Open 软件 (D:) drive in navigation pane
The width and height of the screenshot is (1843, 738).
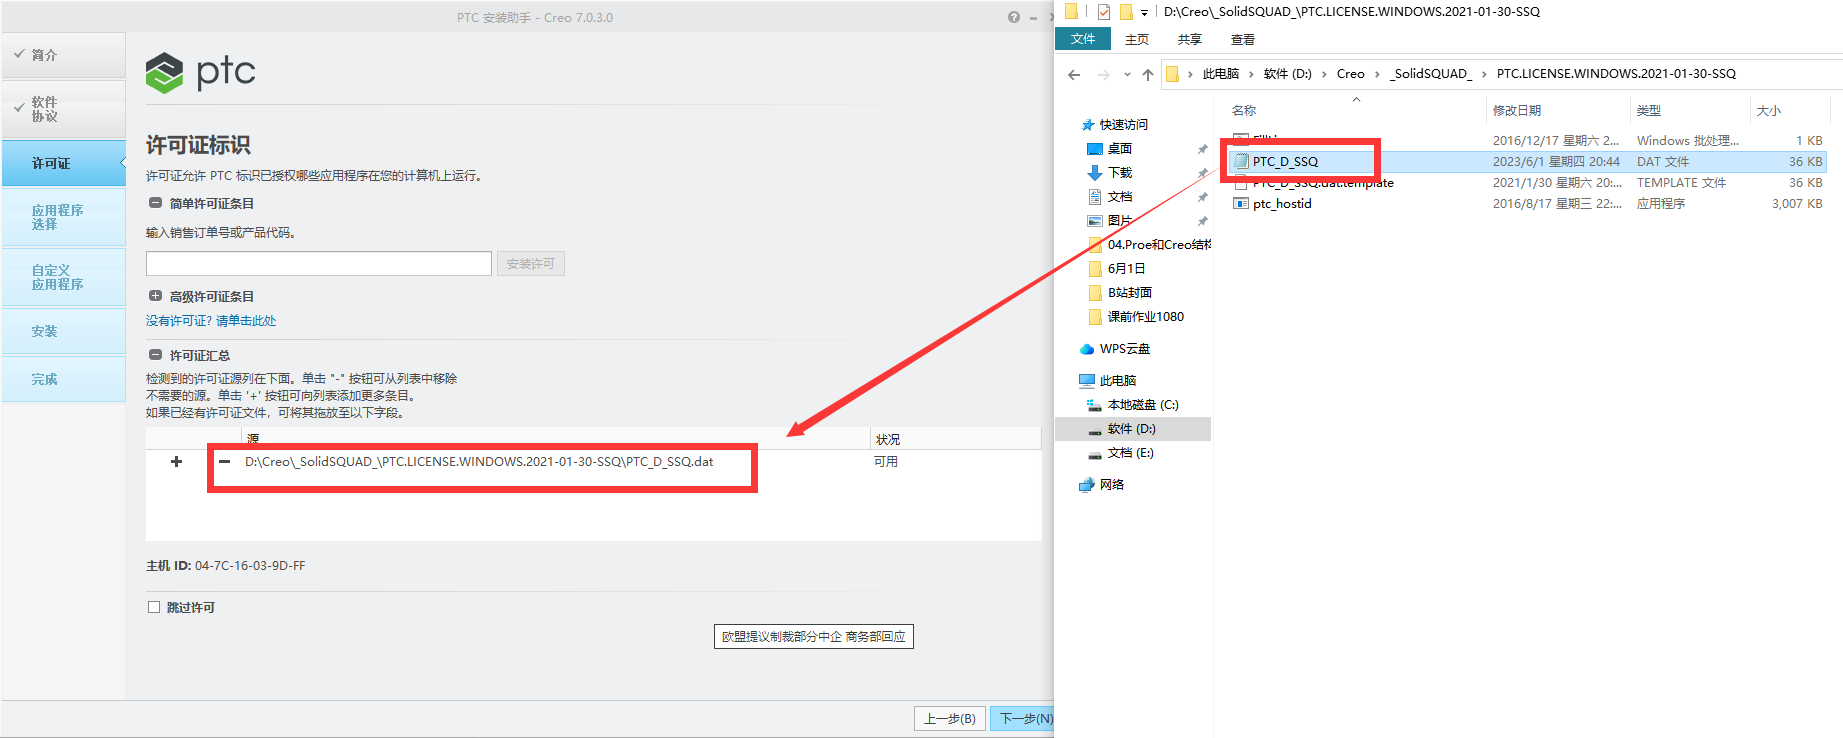point(1131,429)
